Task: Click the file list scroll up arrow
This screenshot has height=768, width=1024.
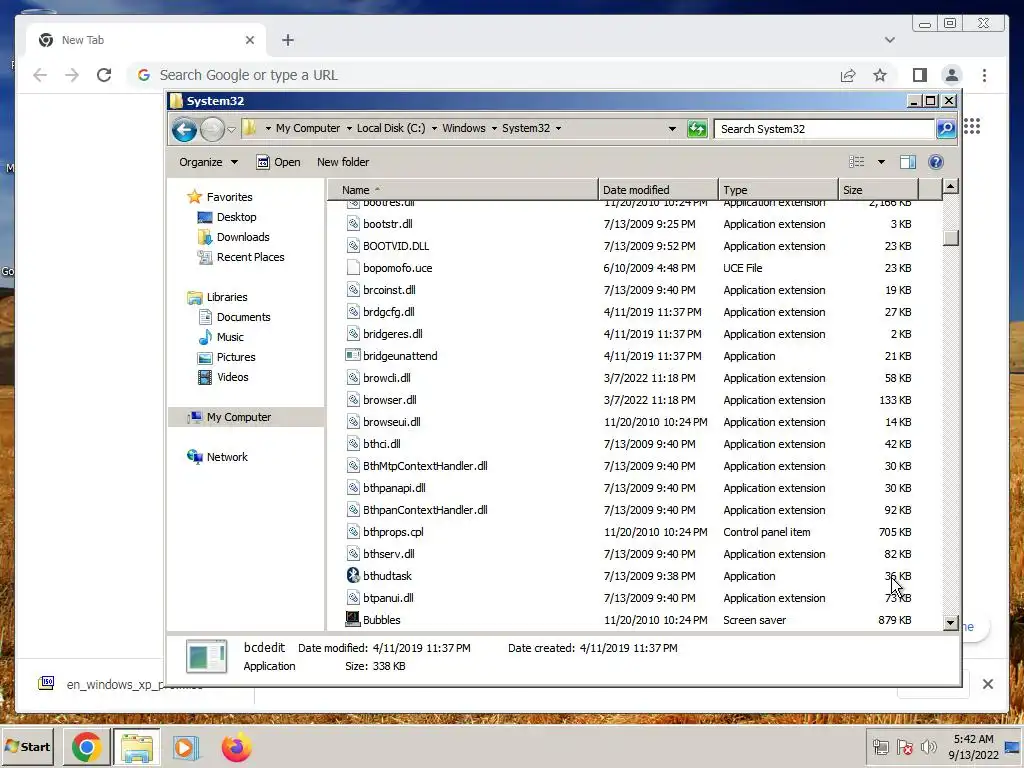Action: (x=951, y=187)
